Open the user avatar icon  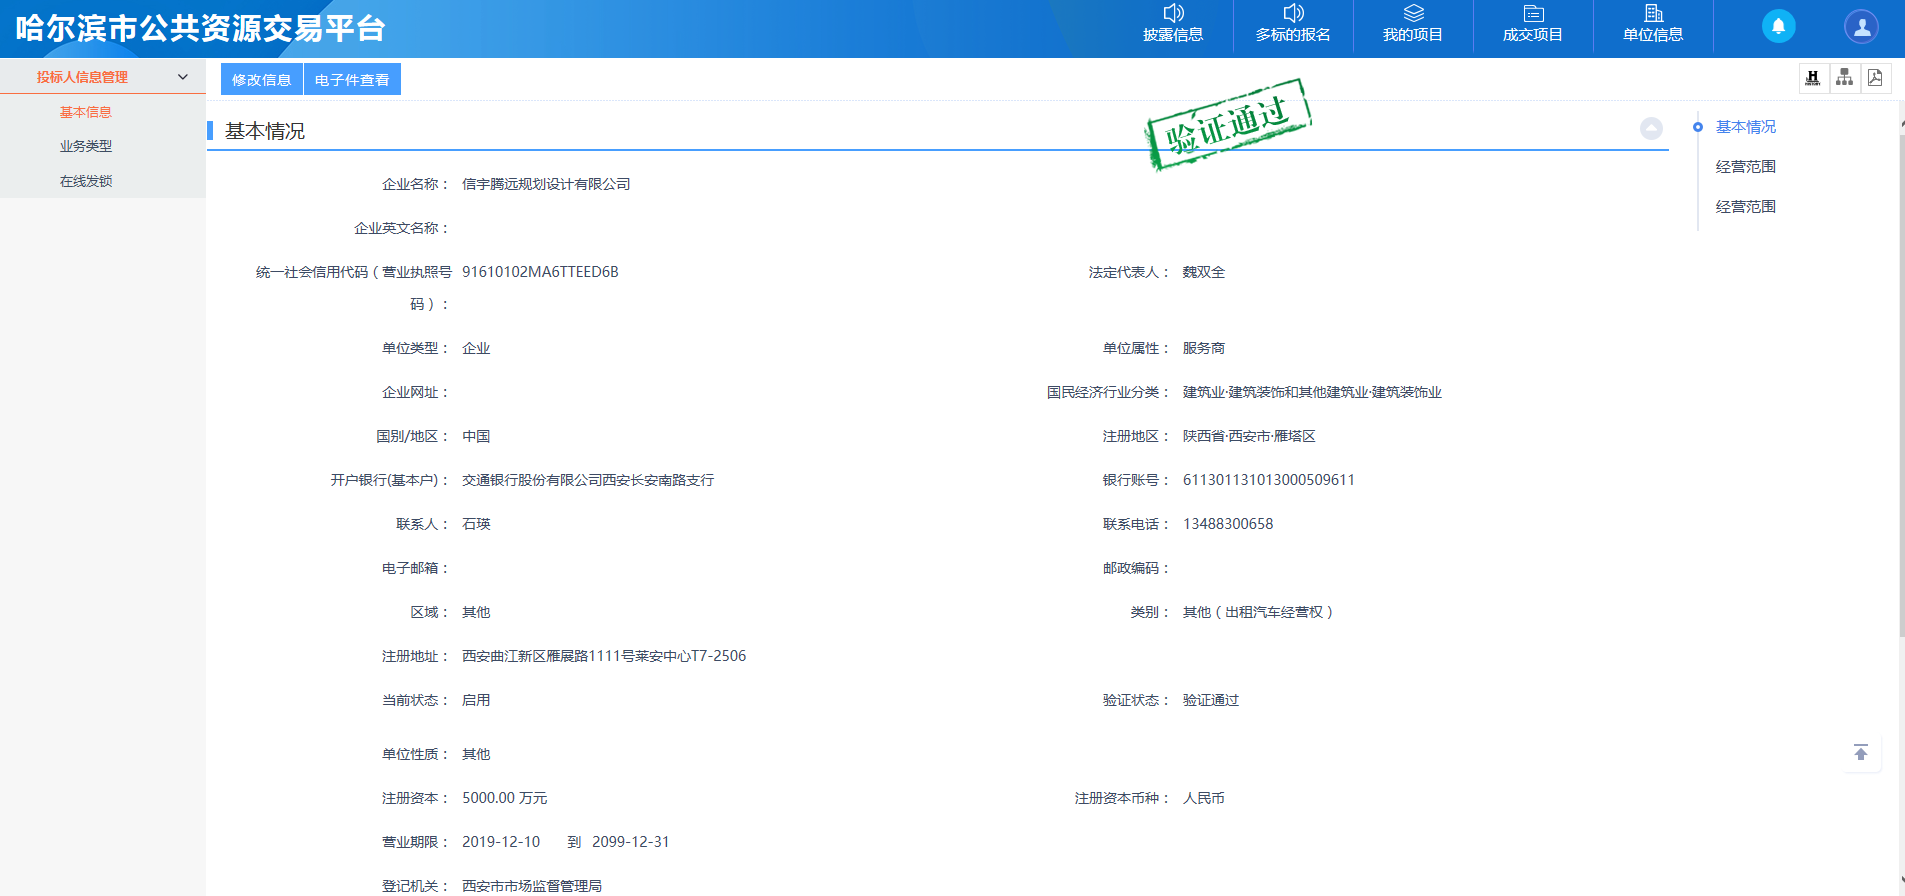pyautogui.click(x=1861, y=26)
